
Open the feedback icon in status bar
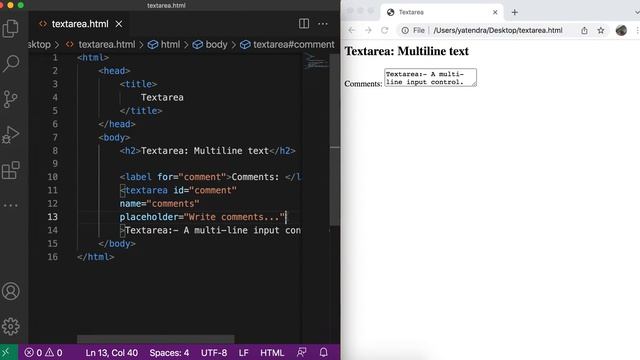coord(302,353)
